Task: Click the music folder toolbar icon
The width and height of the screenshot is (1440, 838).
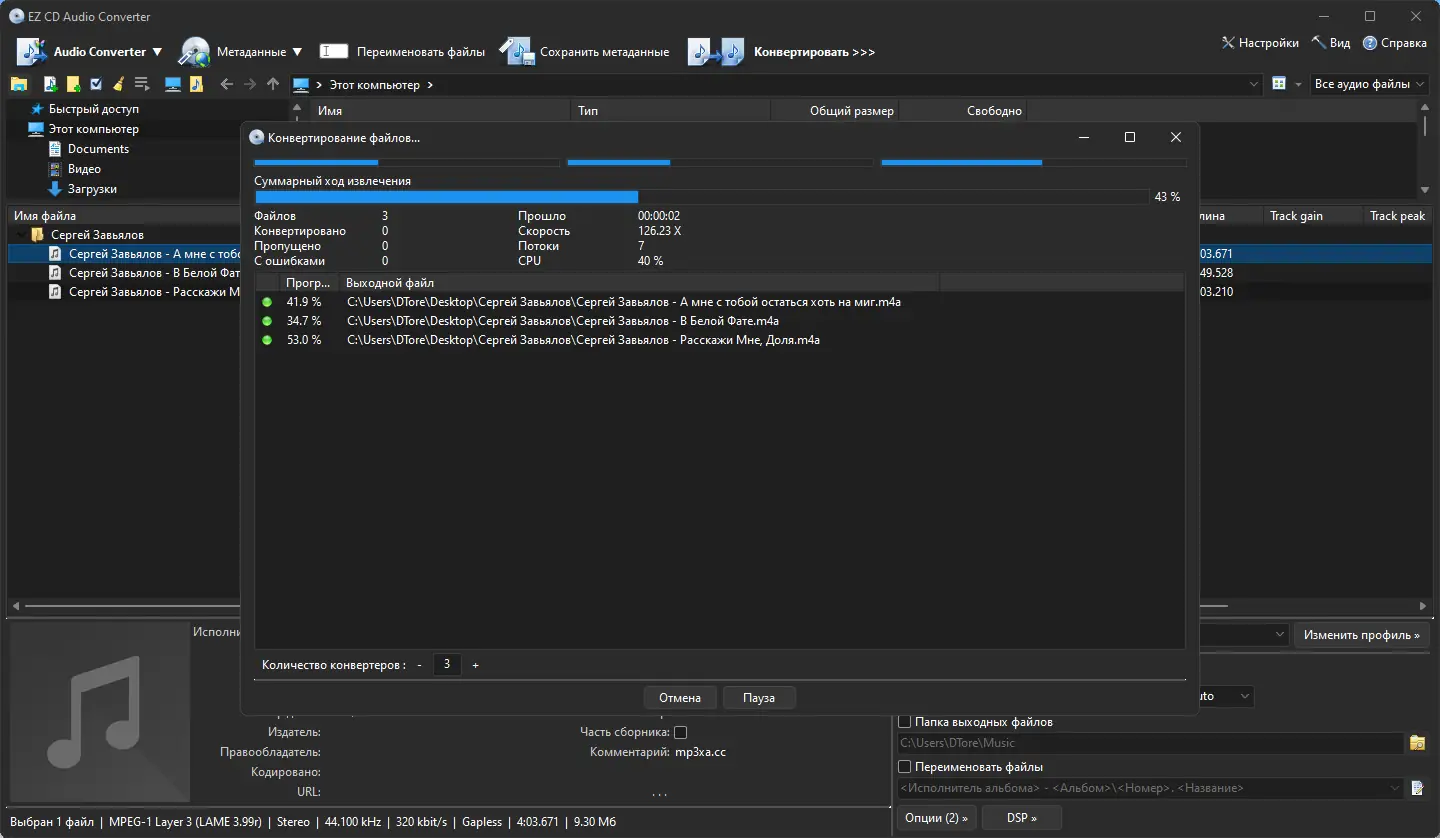Action: pyautogui.click(x=196, y=84)
